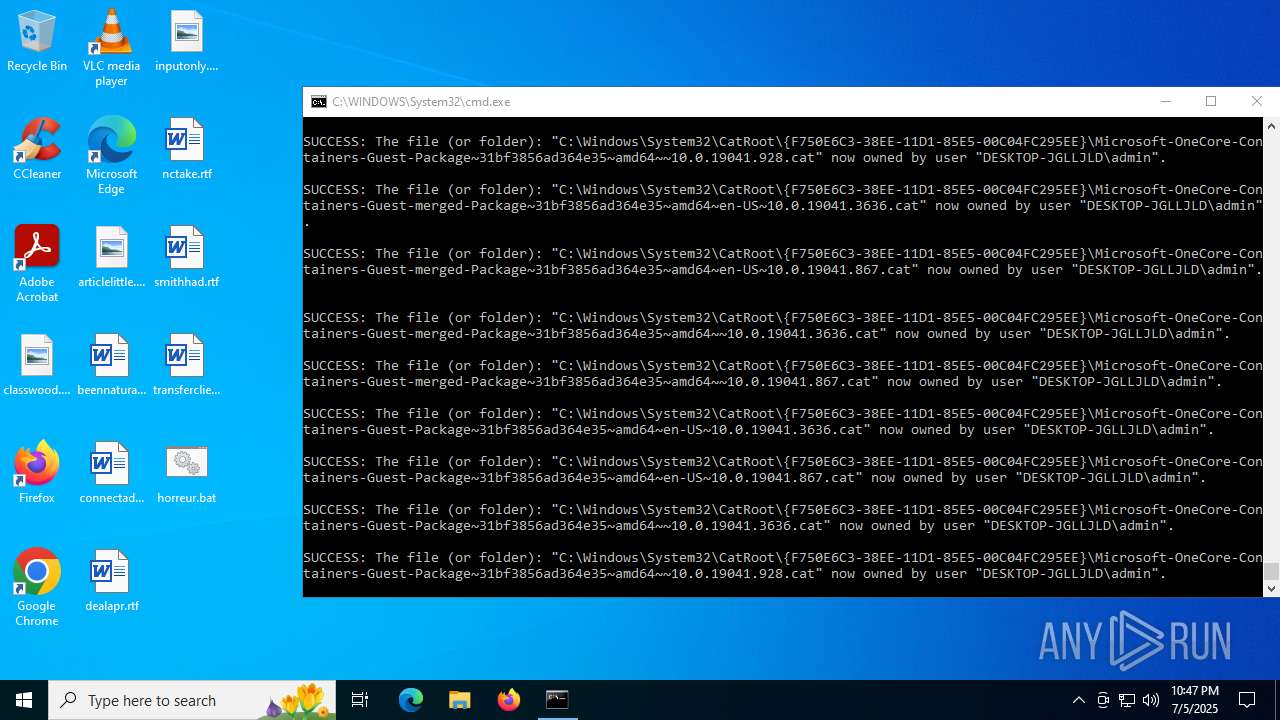The image size is (1280, 720).
Task: Switch to cmd.exe taskbar button
Action: [557, 700]
